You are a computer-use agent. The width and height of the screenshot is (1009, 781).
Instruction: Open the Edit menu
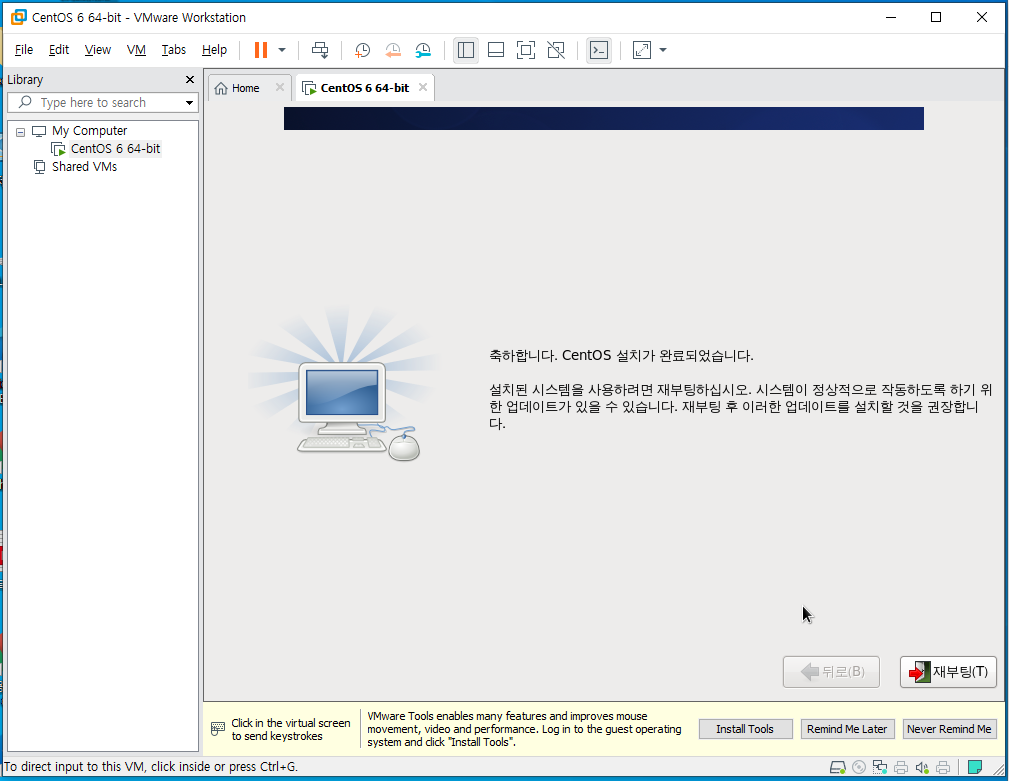(59, 50)
